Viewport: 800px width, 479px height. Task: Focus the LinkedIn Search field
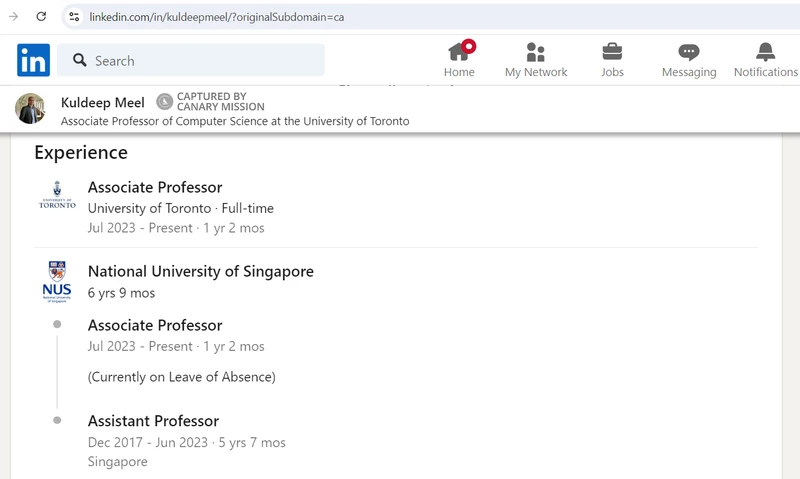[191, 60]
